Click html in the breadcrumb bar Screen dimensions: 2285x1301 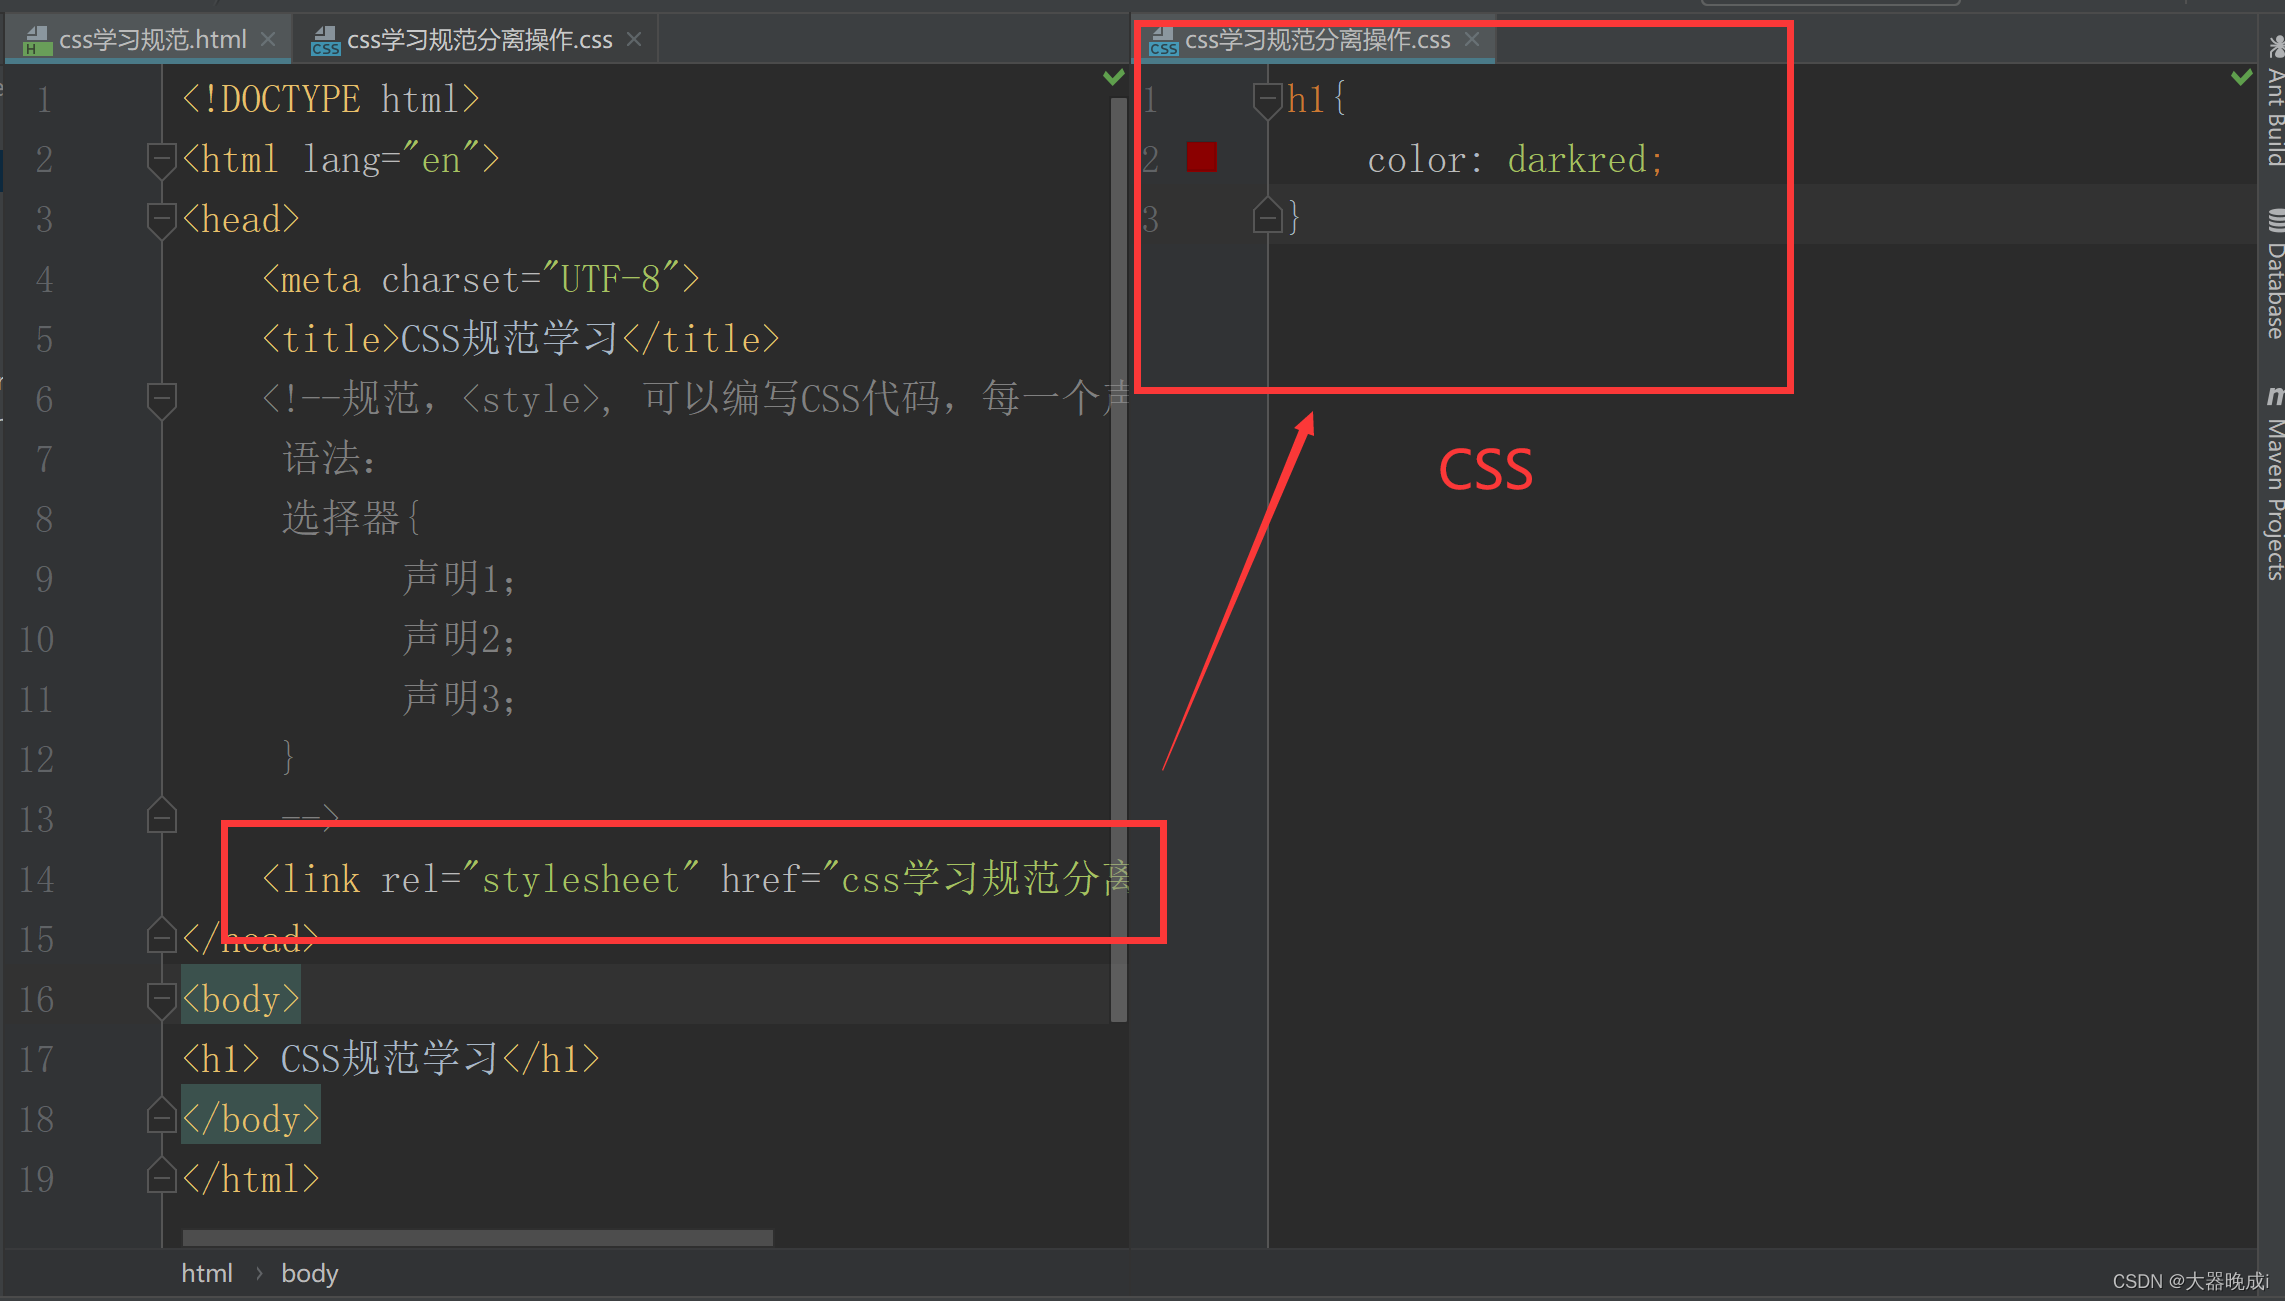click(x=207, y=1273)
